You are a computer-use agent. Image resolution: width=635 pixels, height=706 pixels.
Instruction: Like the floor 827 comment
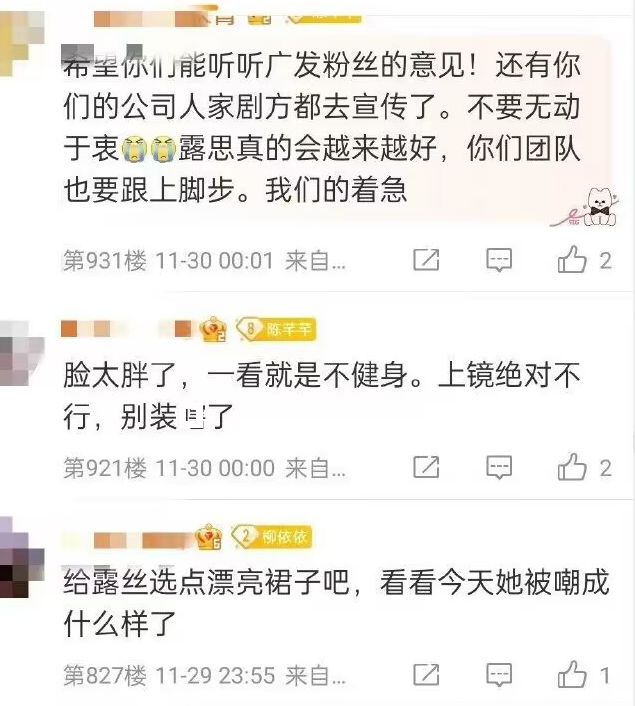click(572, 674)
